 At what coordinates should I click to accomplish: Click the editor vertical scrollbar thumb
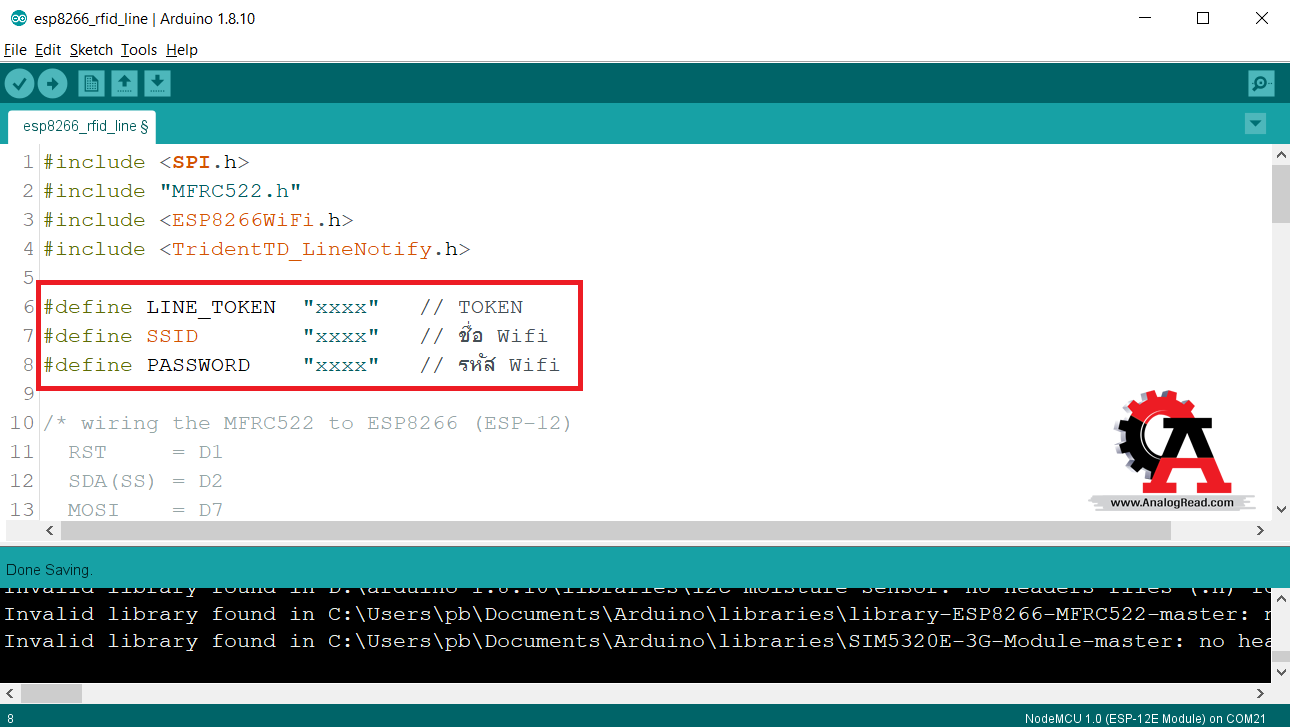1280,195
